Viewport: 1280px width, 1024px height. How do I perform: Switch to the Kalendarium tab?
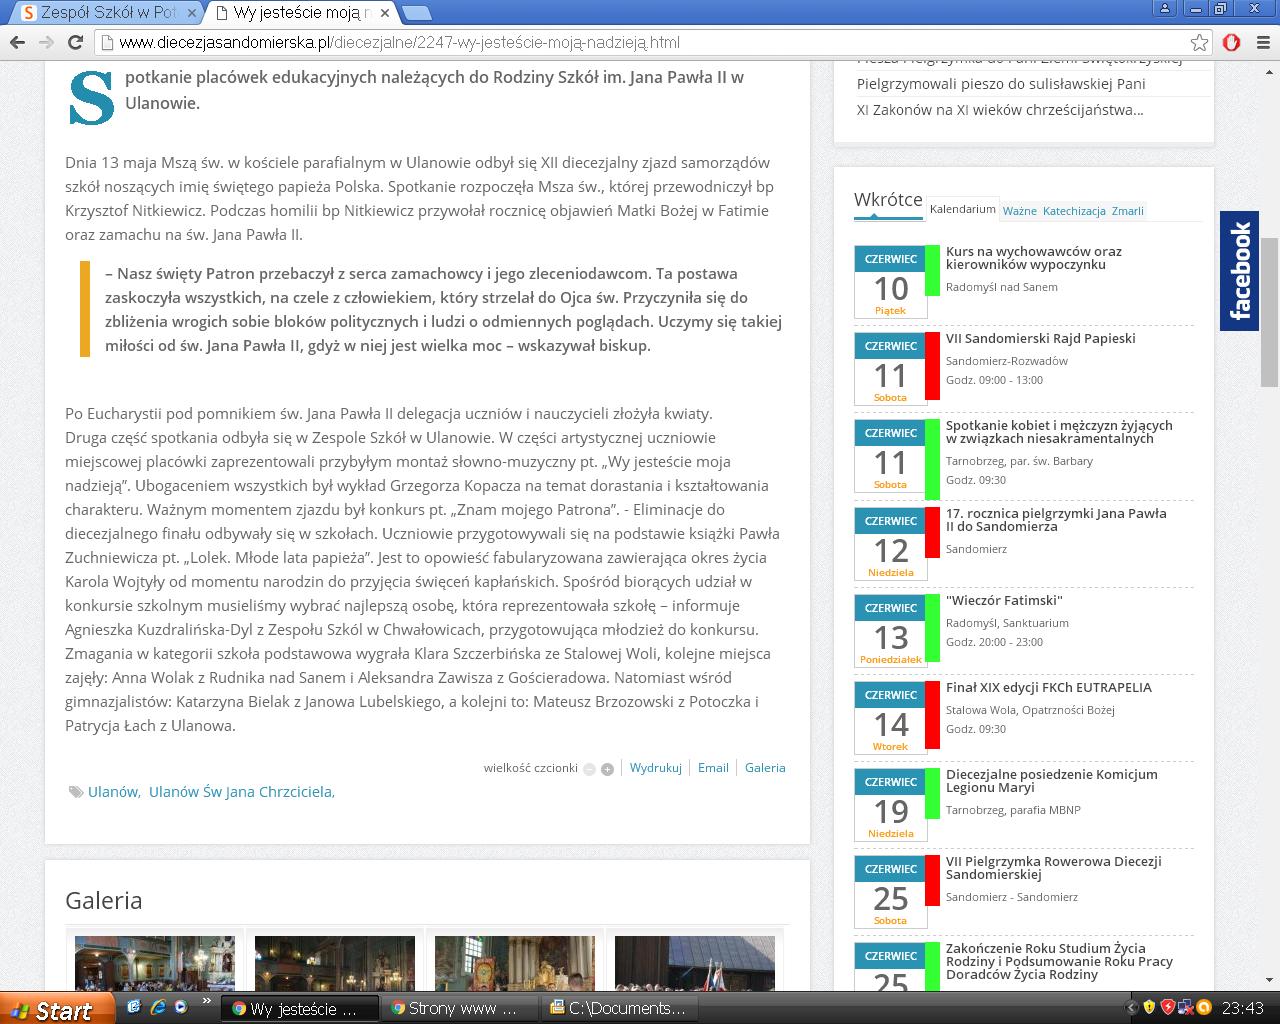[962, 209]
